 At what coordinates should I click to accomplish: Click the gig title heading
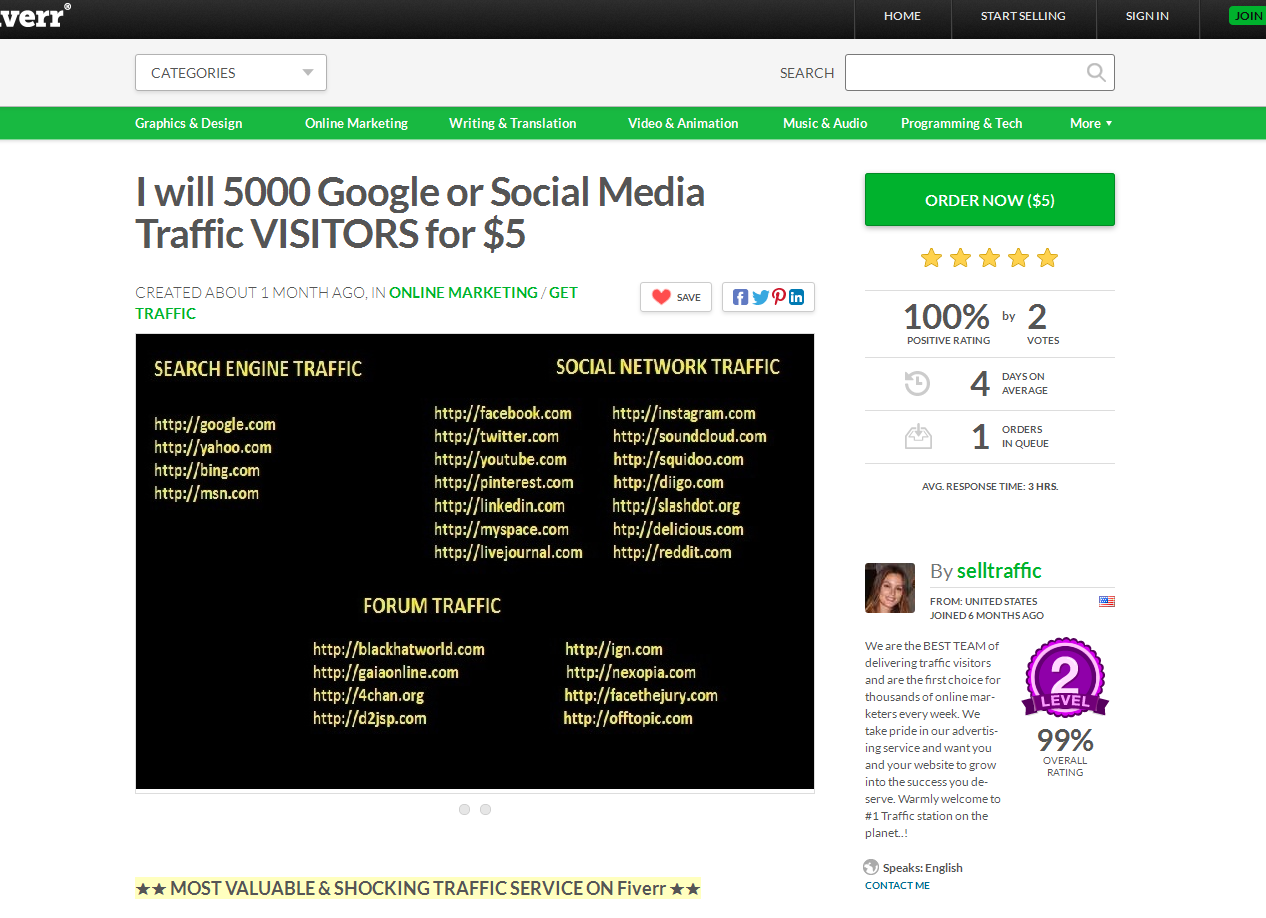[x=420, y=212]
